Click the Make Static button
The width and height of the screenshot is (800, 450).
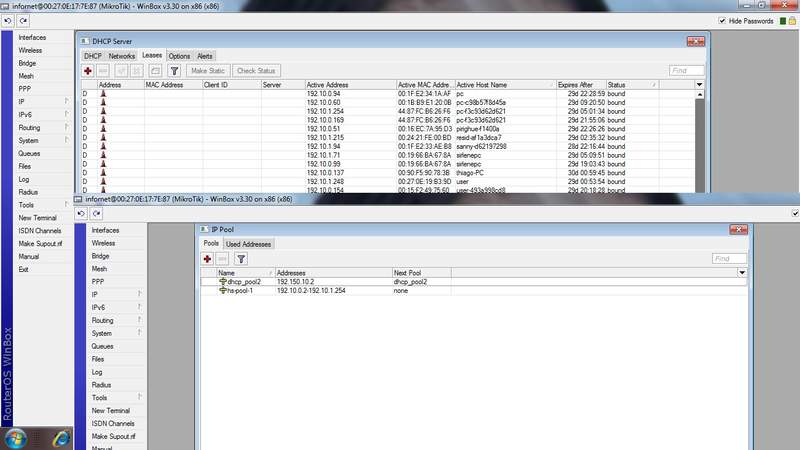[208, 71]
